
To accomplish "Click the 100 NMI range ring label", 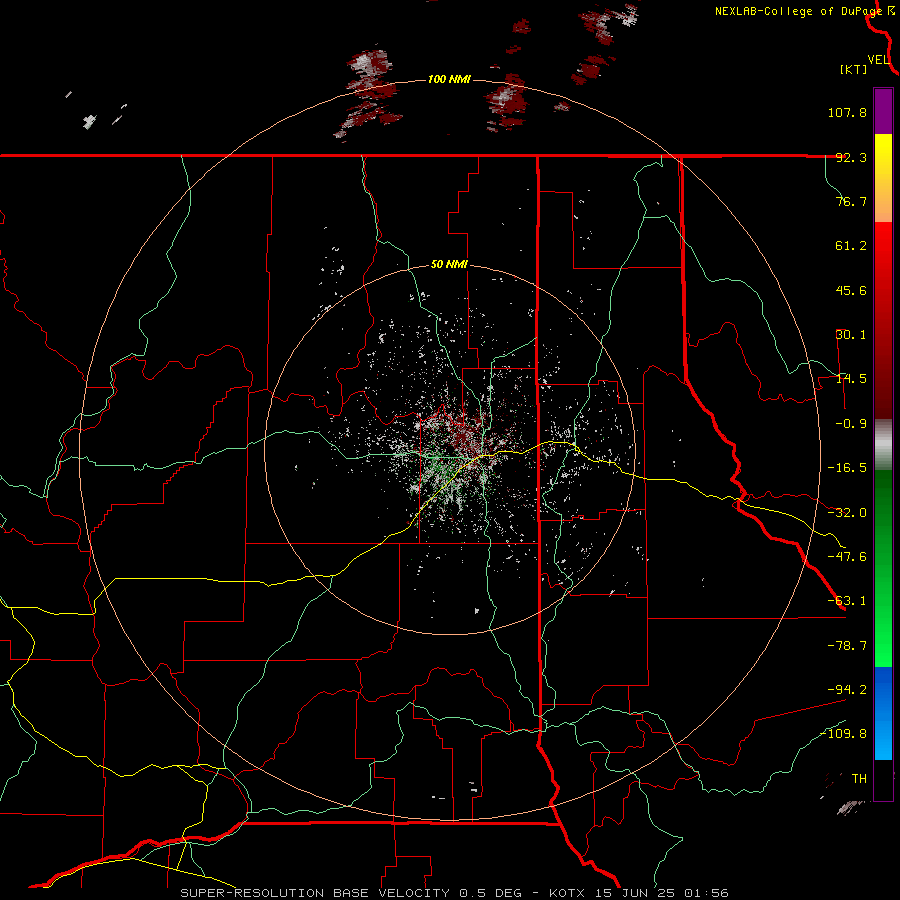I will (x=449, y=79).
